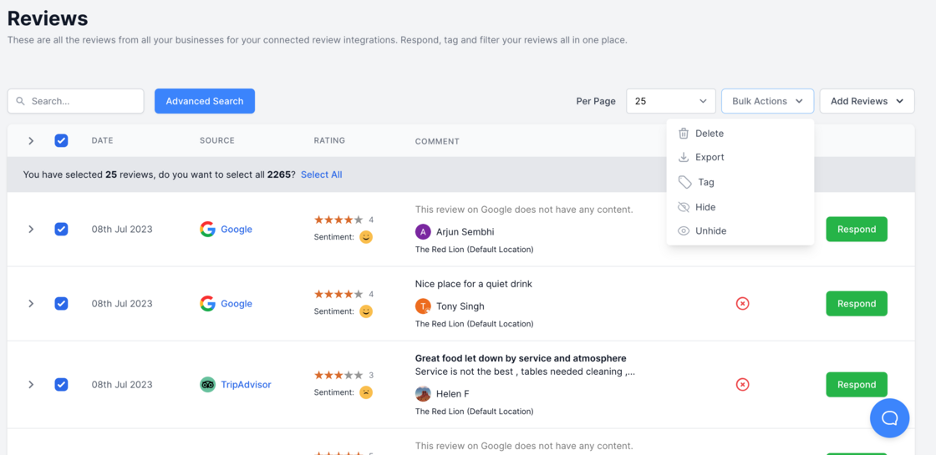Click the Google logo in Arjun Sembhi's review
The width and height of the screenshot is (936, 456).
207,229
